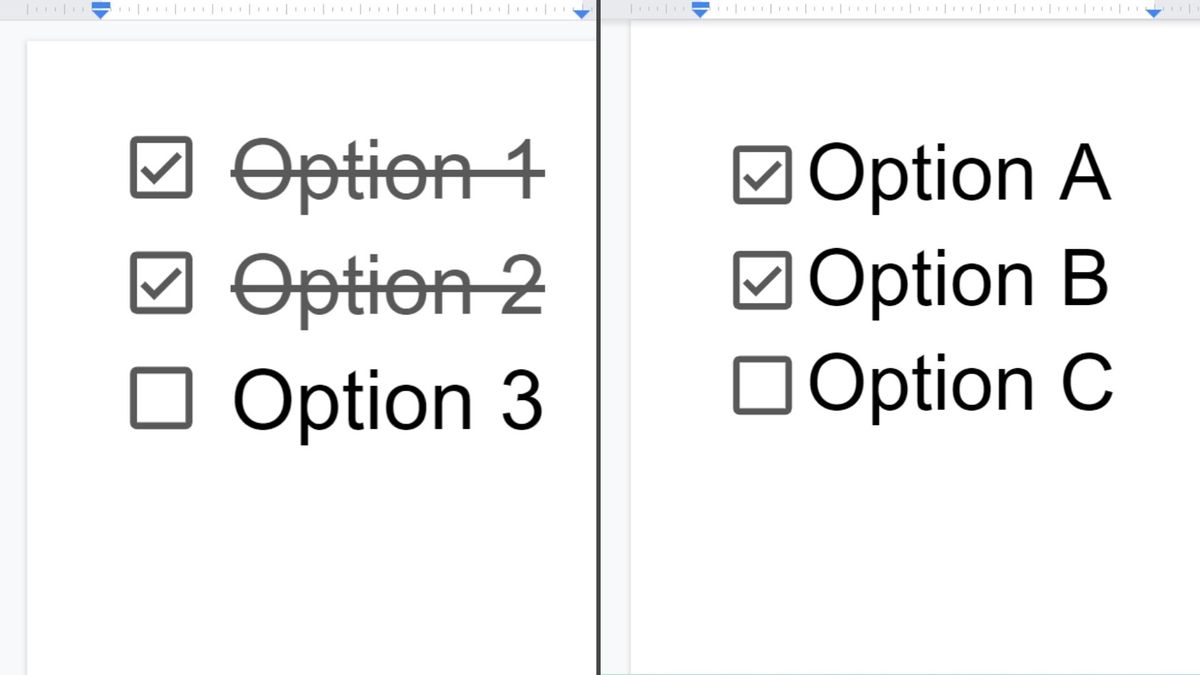Click the right document's indent marker
This screenshot has width=1200, height=675.
(699, 10)
